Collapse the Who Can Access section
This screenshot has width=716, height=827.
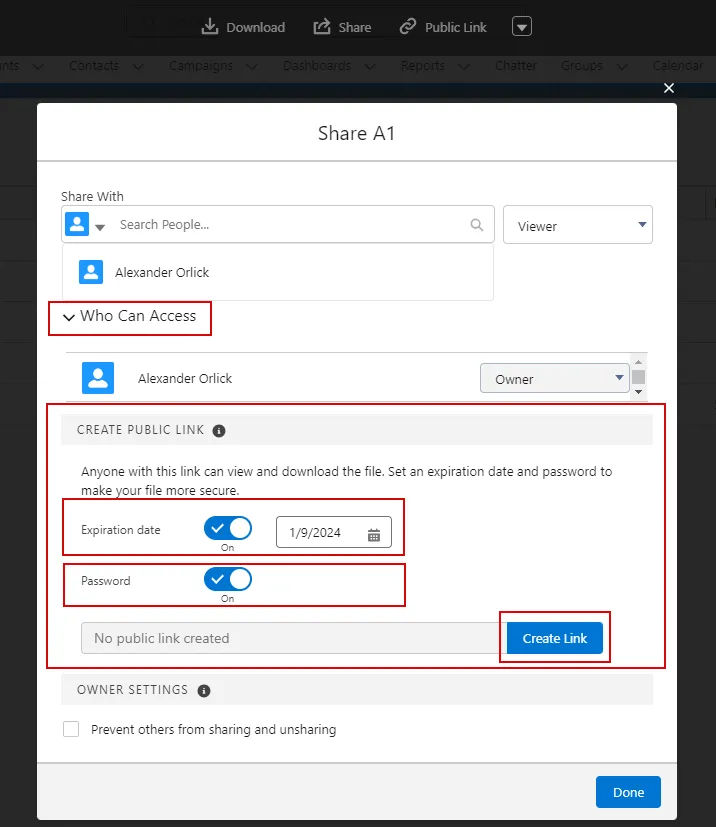click(x=68, y=318)
